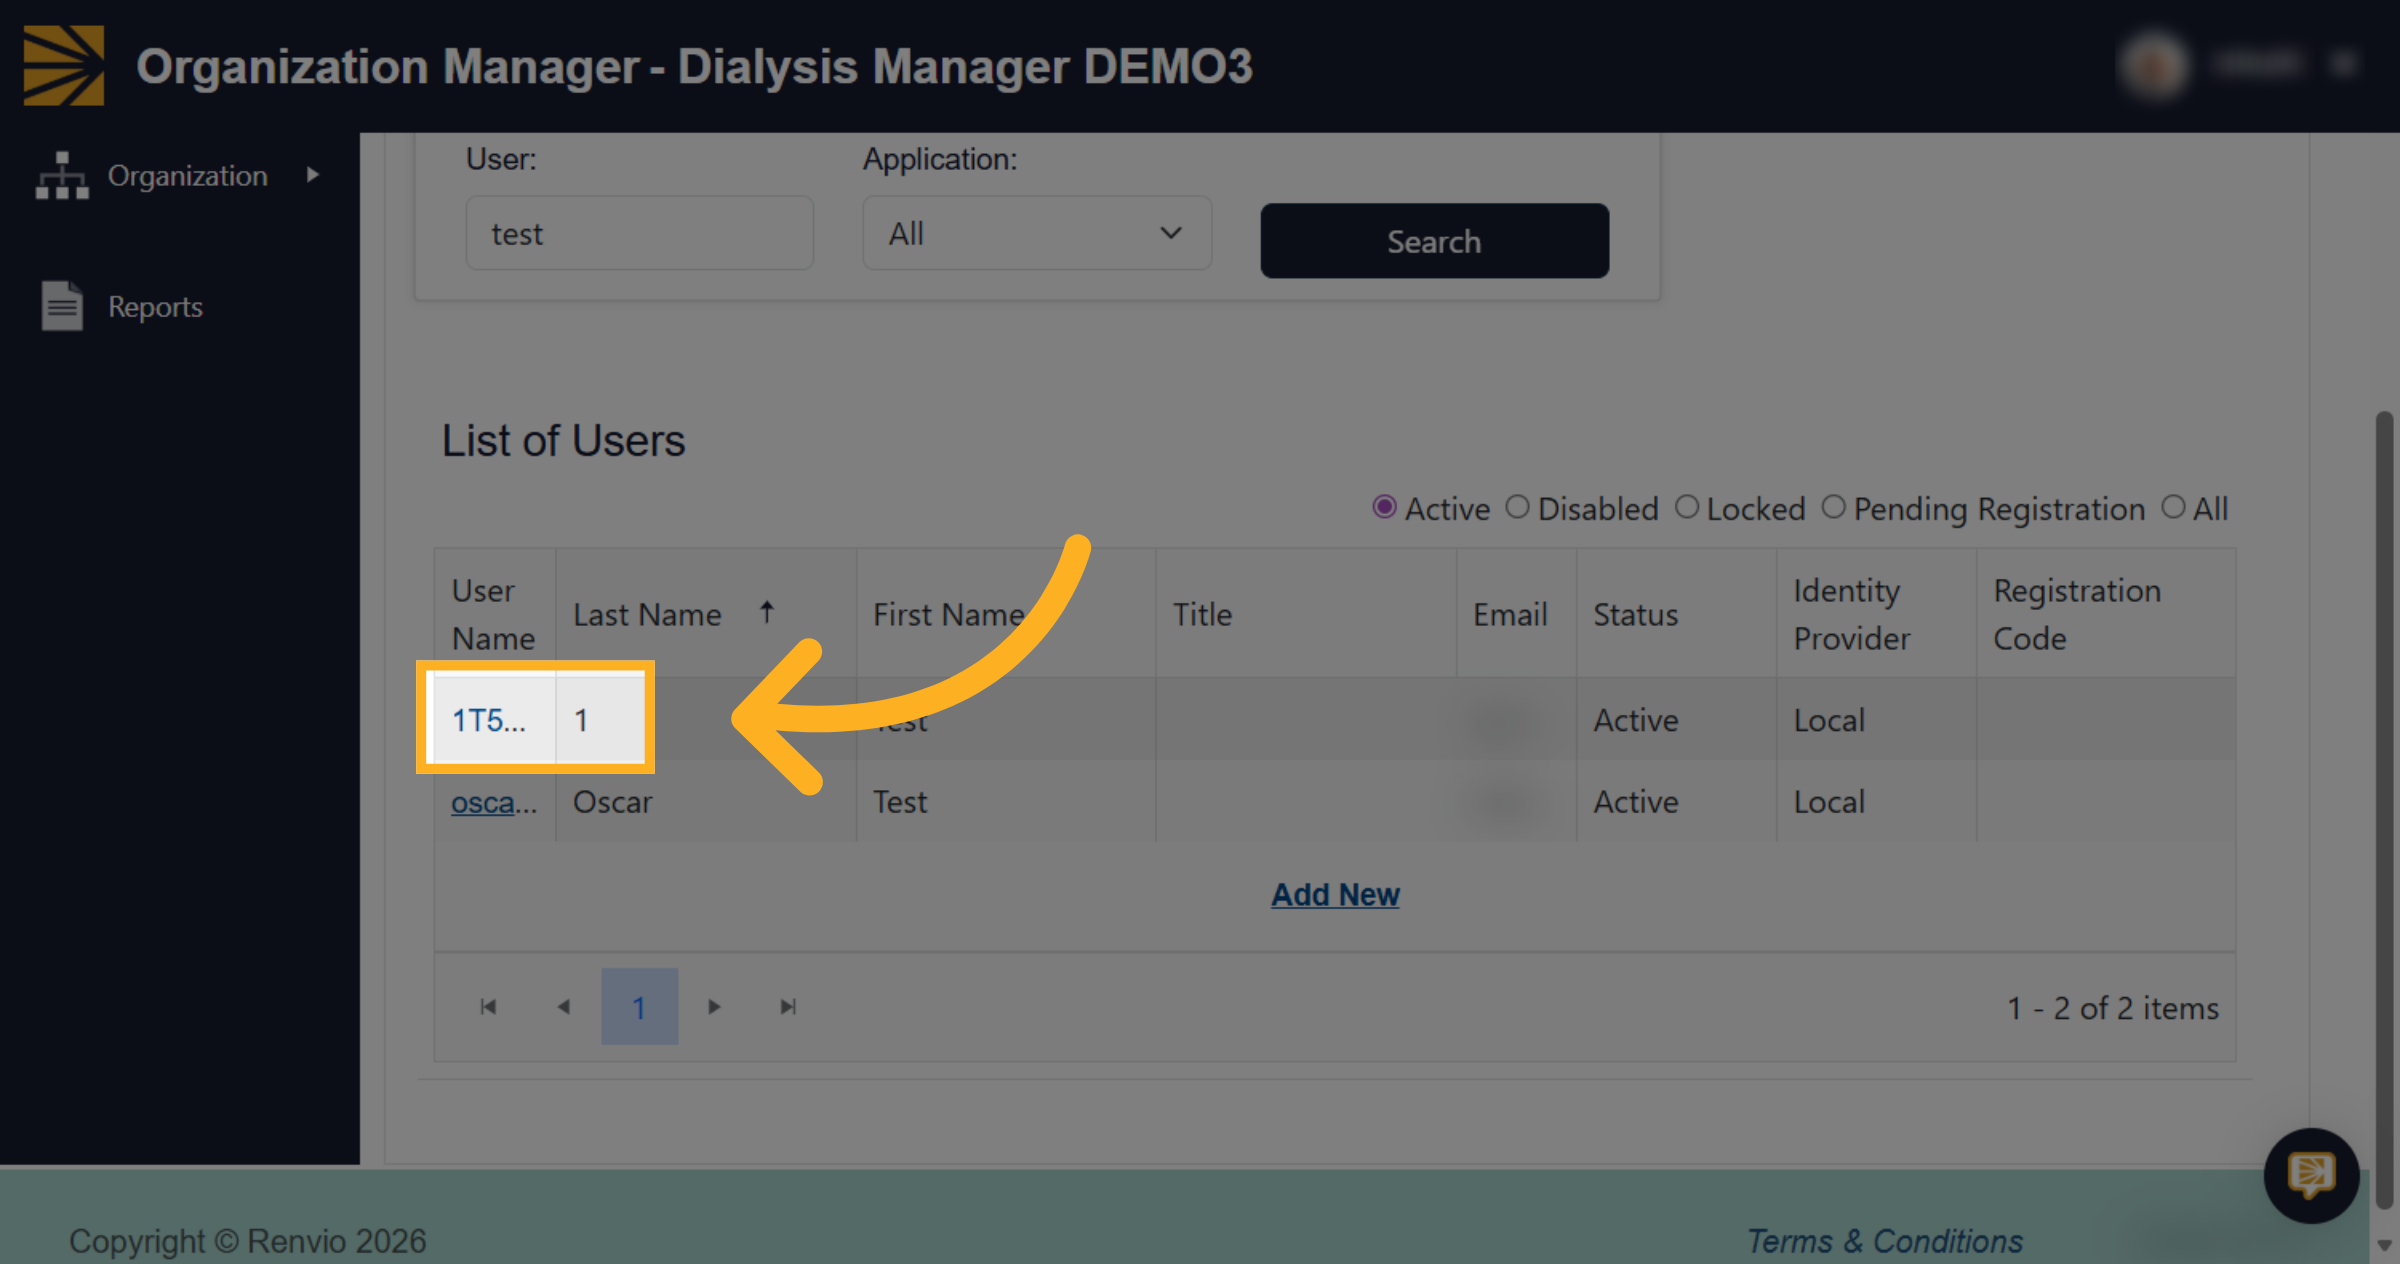Click the 1 - 2 of 2 items label
Screen dimensions: 2400x1264
coord(2112,1008)
